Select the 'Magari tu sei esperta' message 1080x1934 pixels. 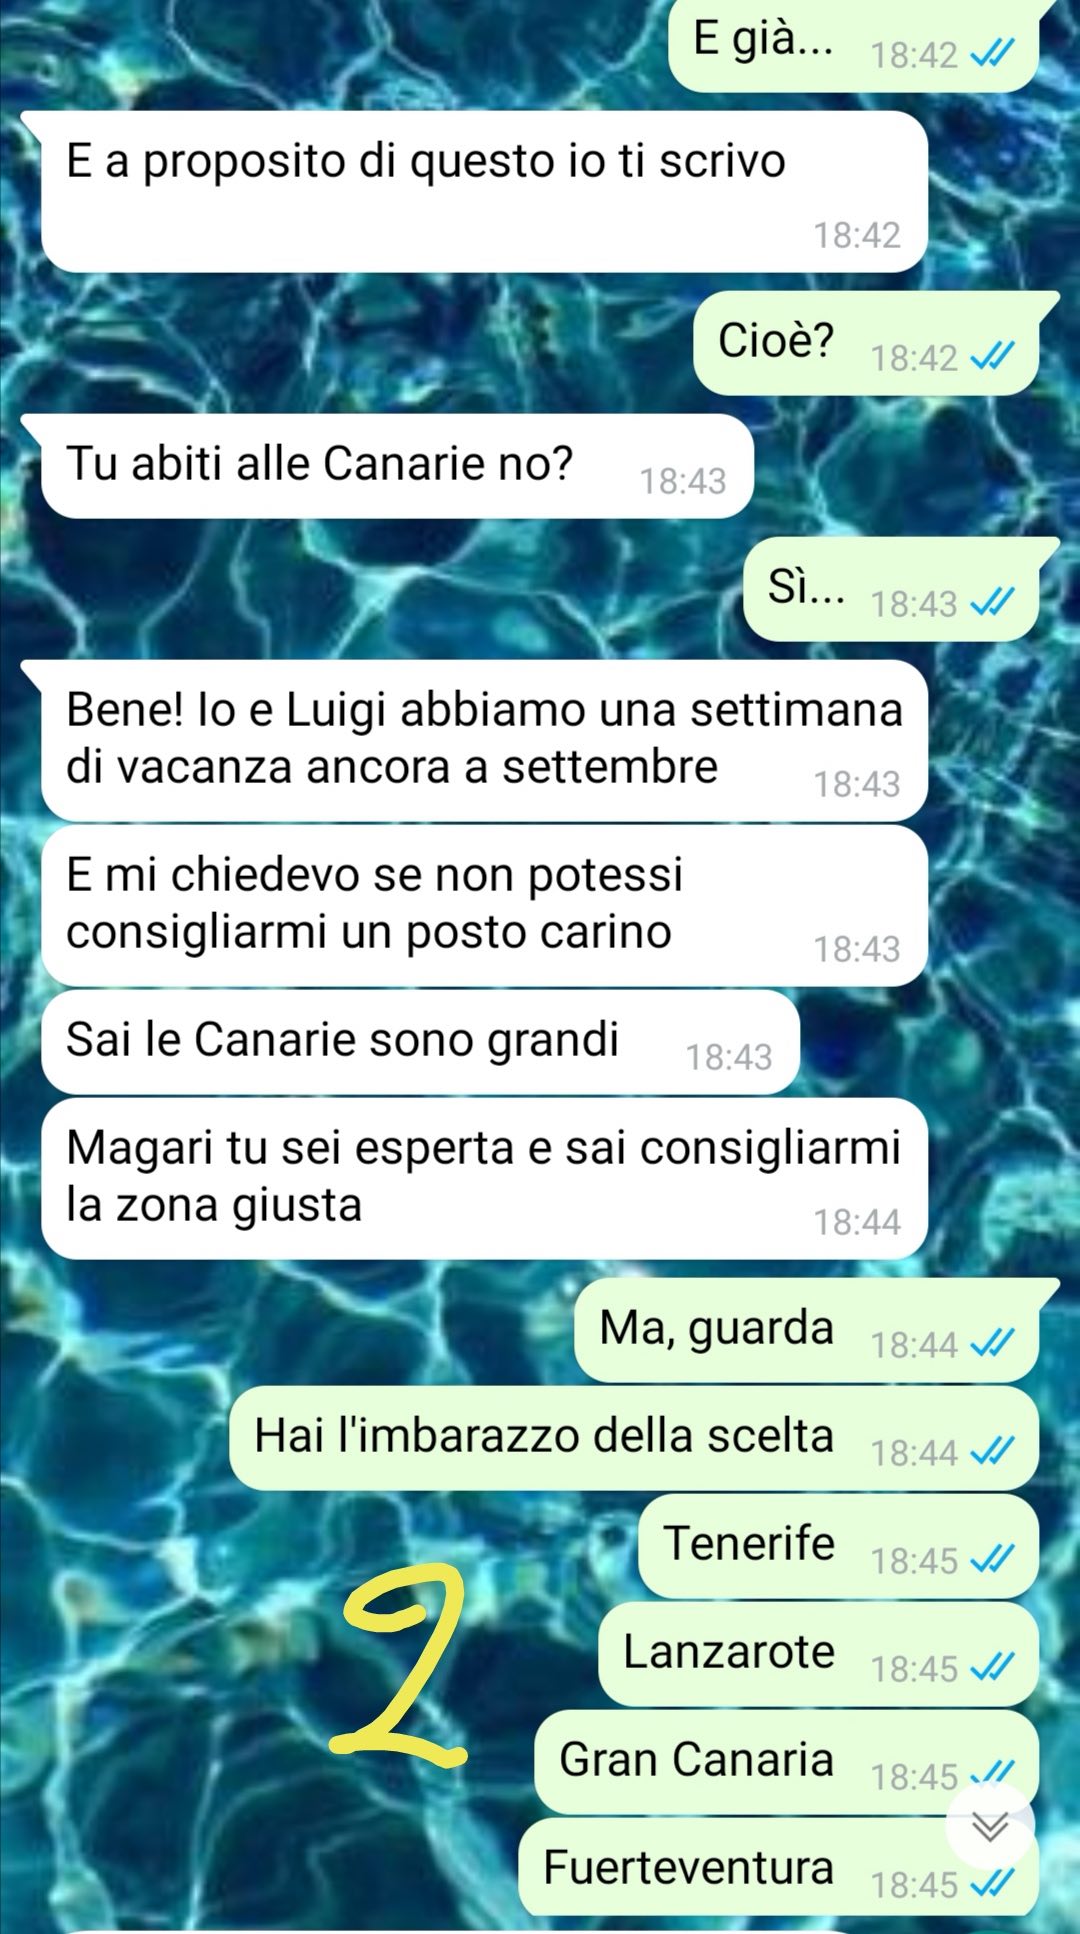tap(484, 1179)
